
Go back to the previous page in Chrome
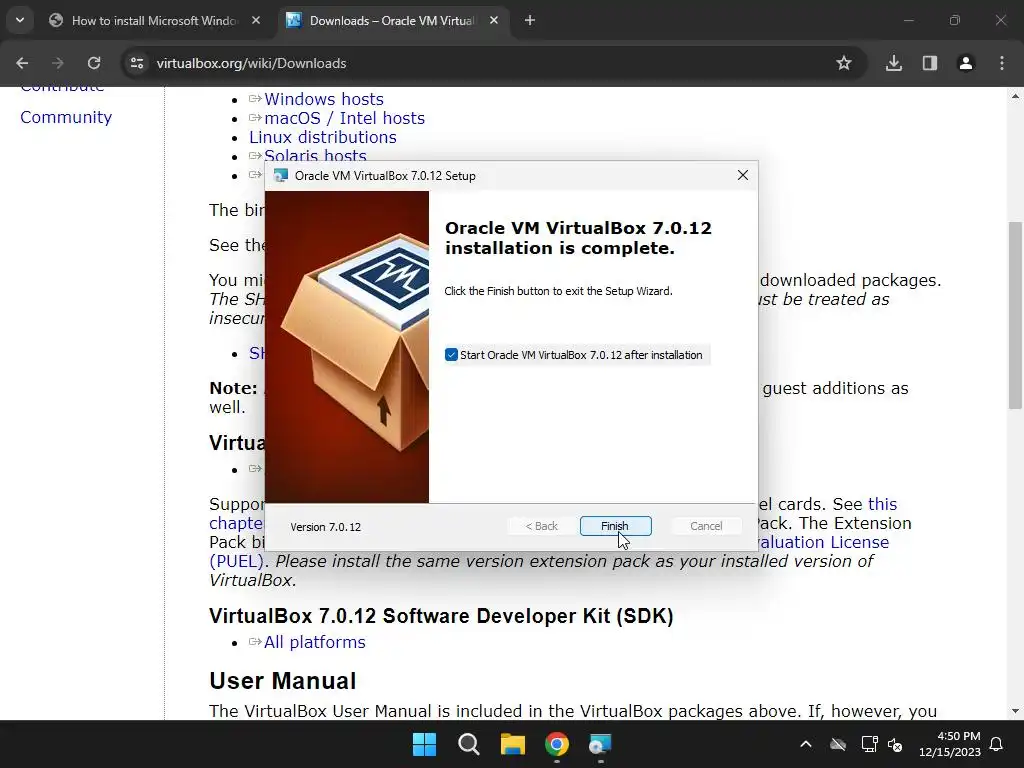pos(22,63)
